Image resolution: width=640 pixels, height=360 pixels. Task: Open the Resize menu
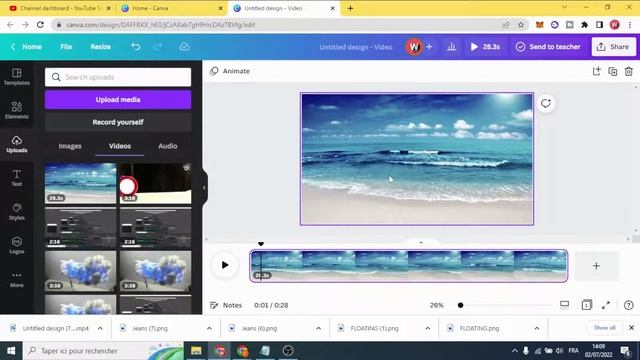coord(100,47)
